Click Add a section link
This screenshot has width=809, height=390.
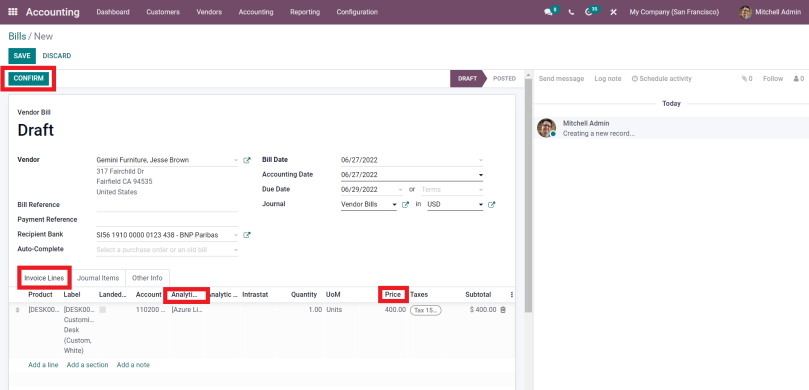click(x=88, y=365)
